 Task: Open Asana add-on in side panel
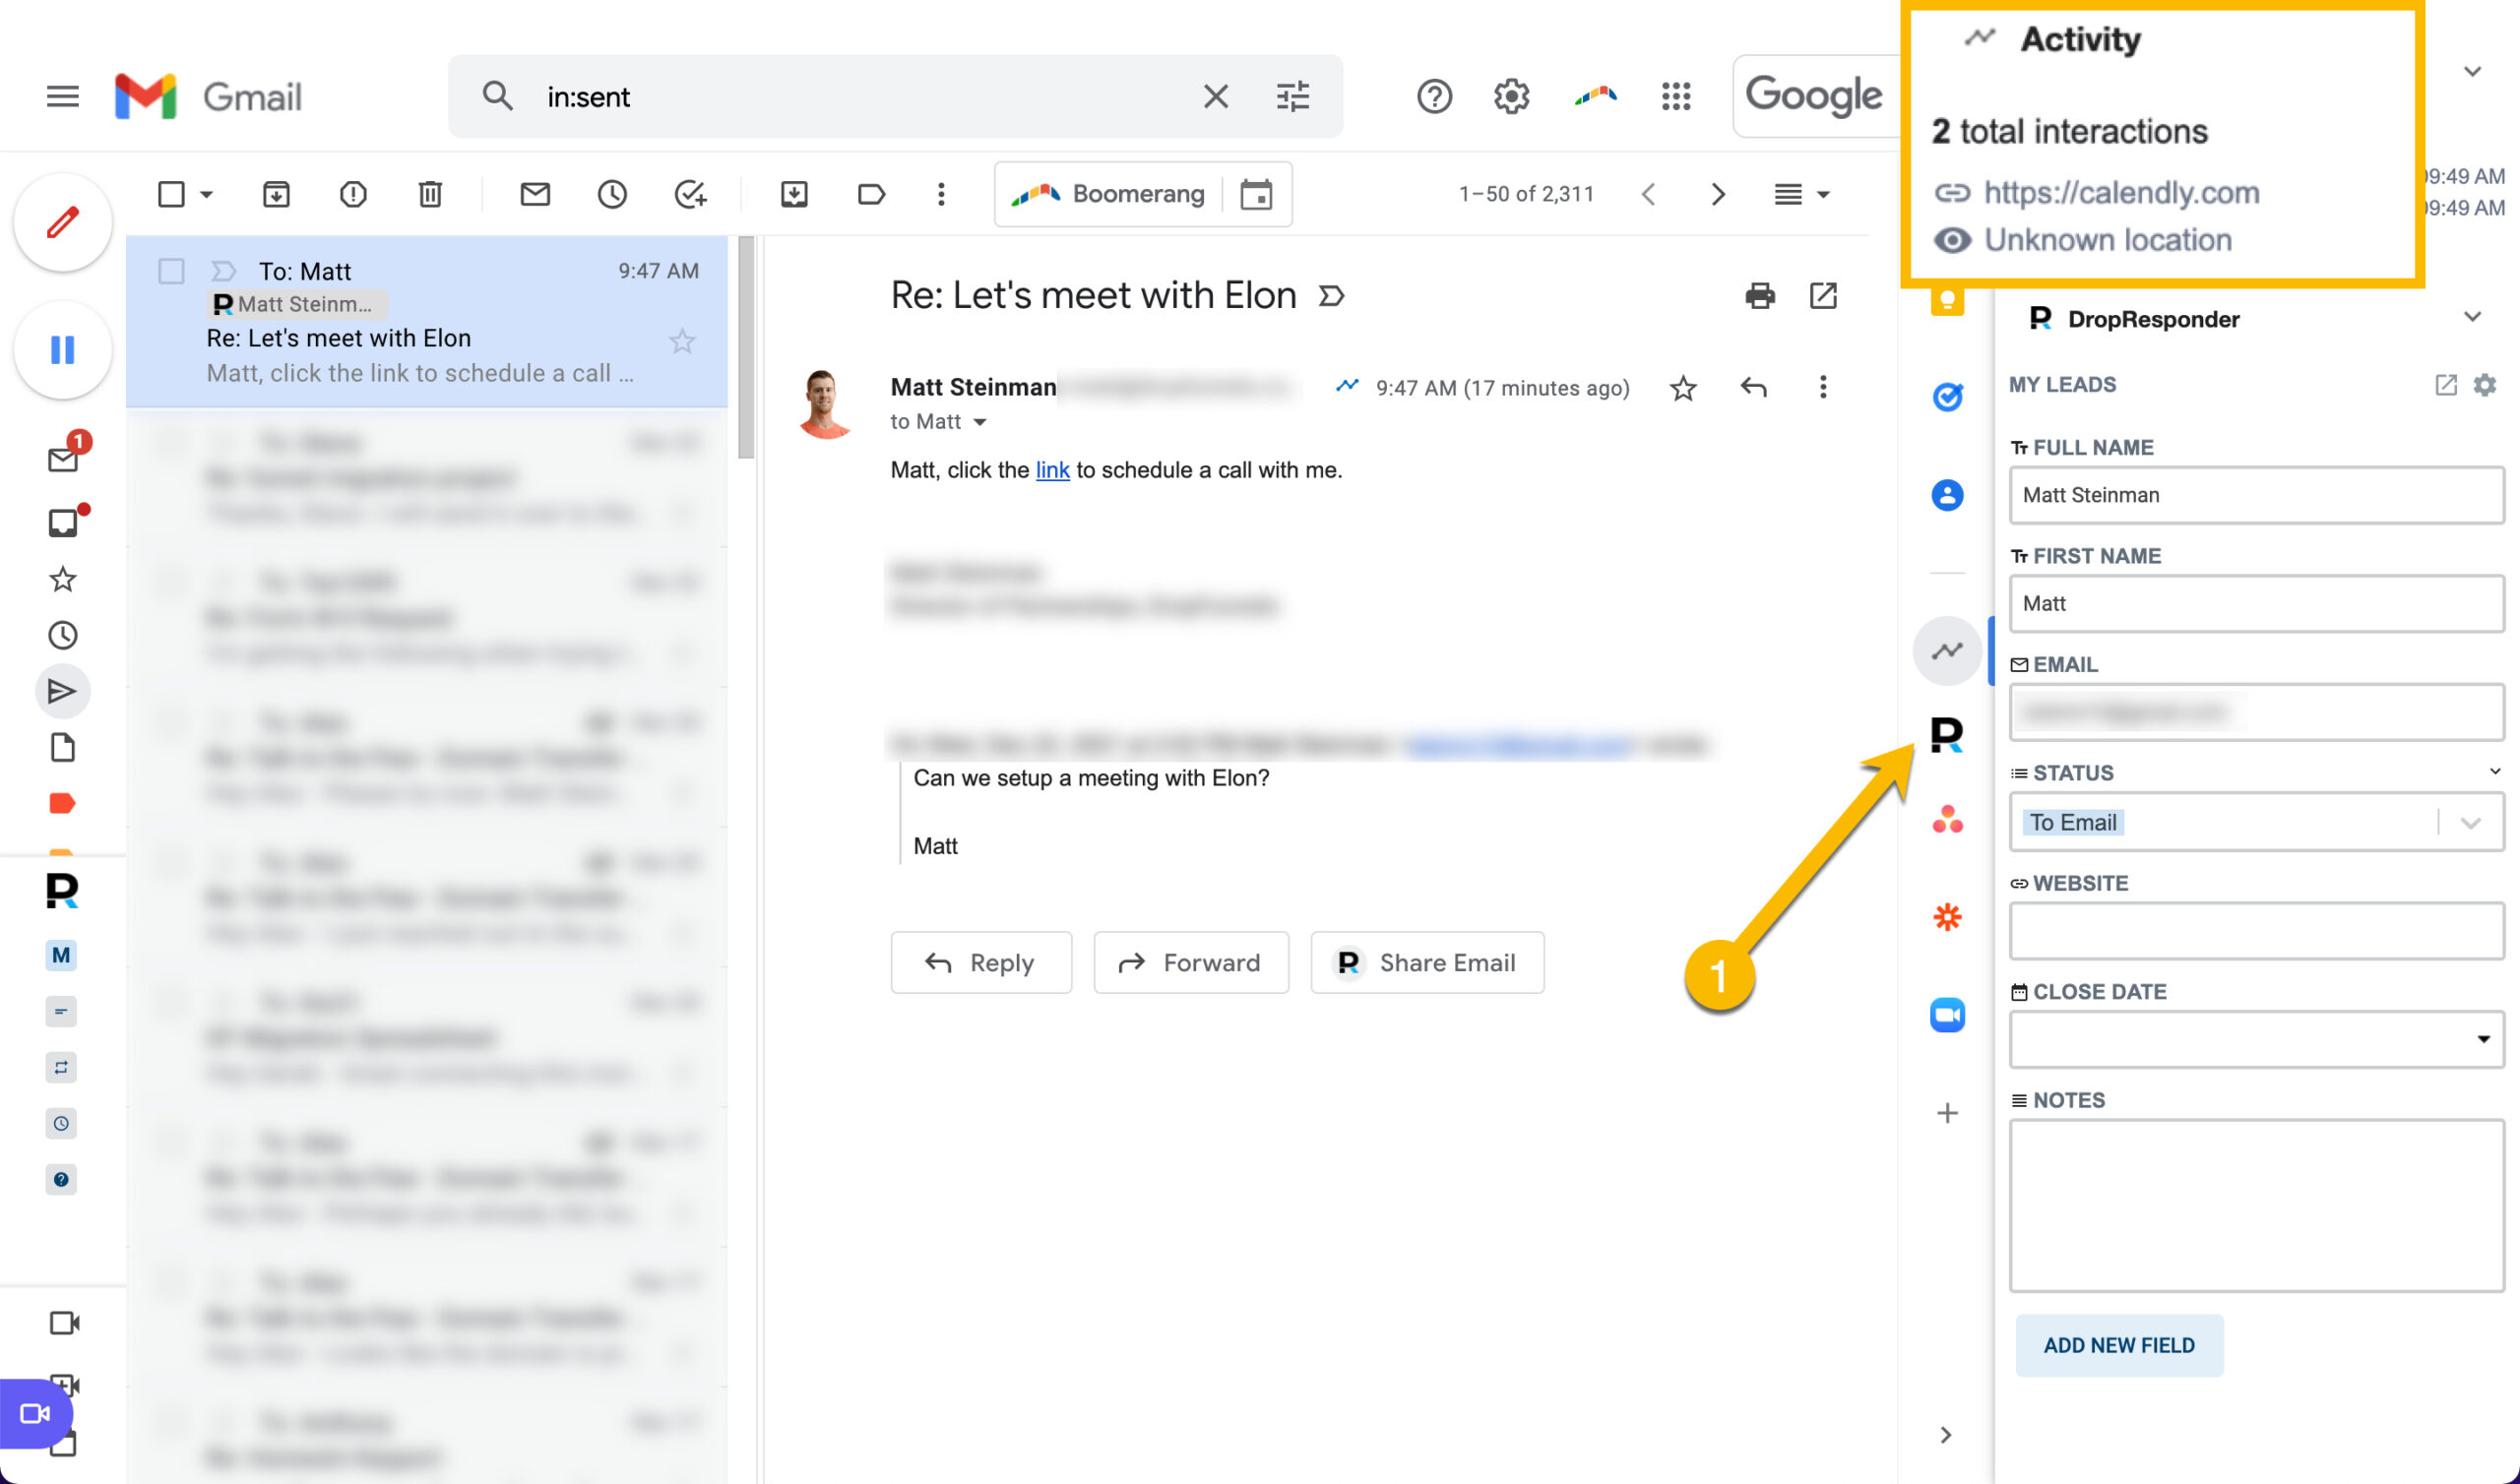pos(1947,820)
